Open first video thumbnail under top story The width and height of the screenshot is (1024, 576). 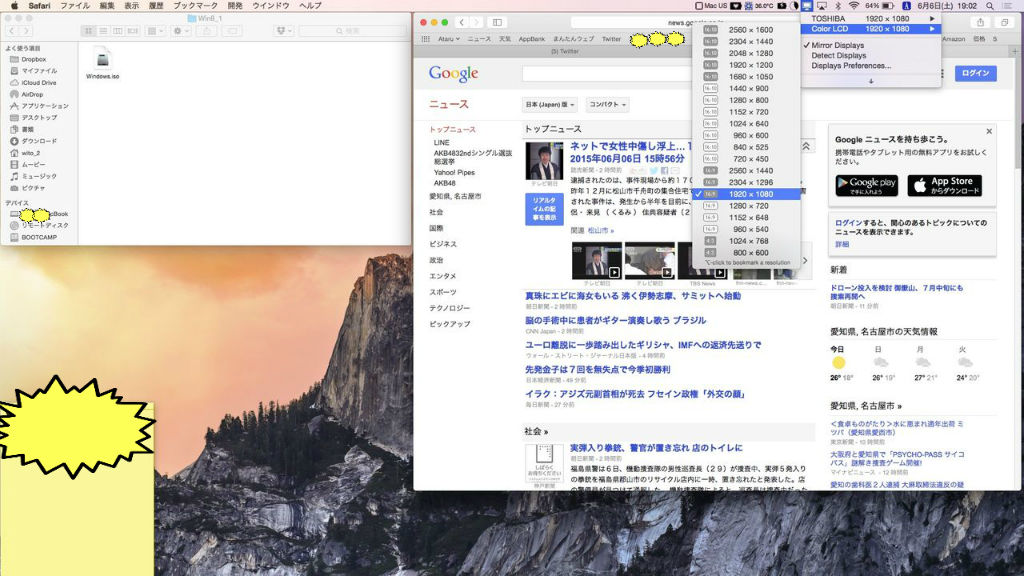pos(596,261)
